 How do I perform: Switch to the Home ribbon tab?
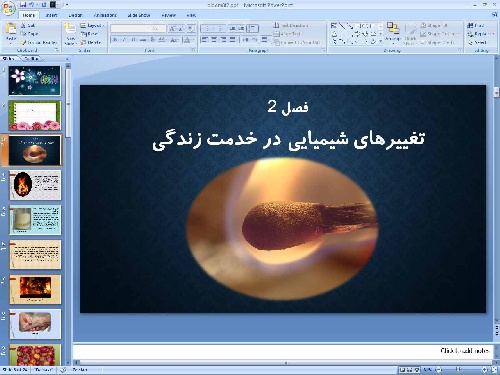(29, 15)
